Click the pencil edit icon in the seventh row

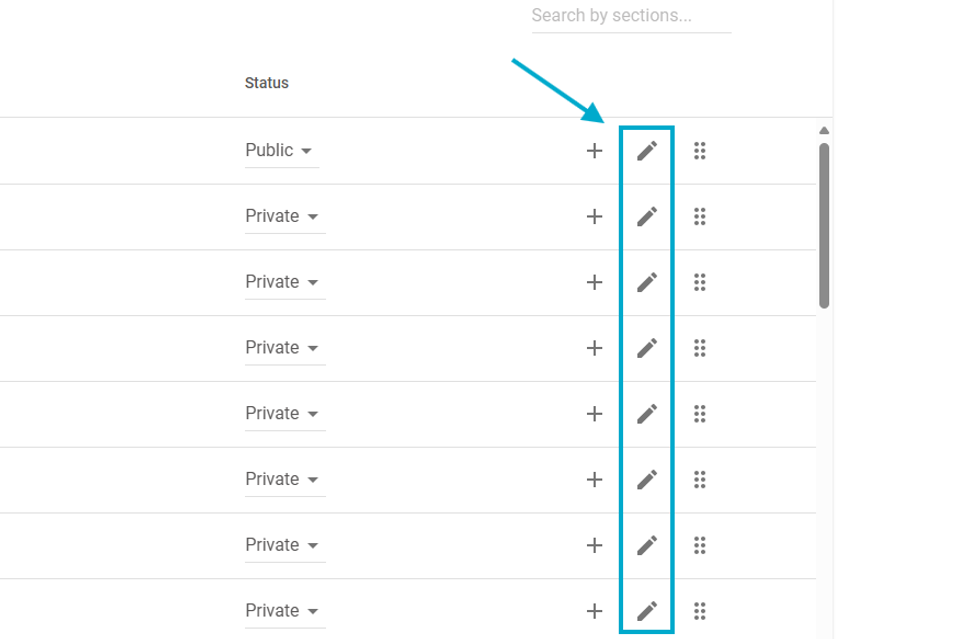pyautogui.click(x=647, y=545)
